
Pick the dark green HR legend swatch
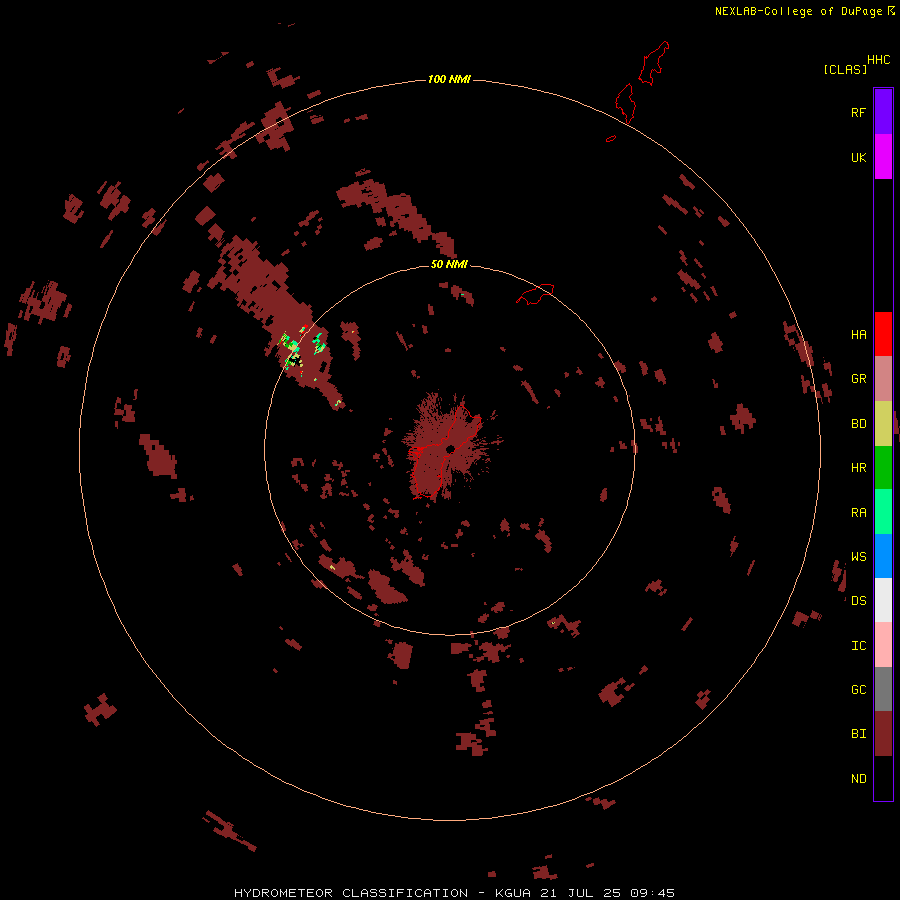pyautogui.click(x=883, y=468)
